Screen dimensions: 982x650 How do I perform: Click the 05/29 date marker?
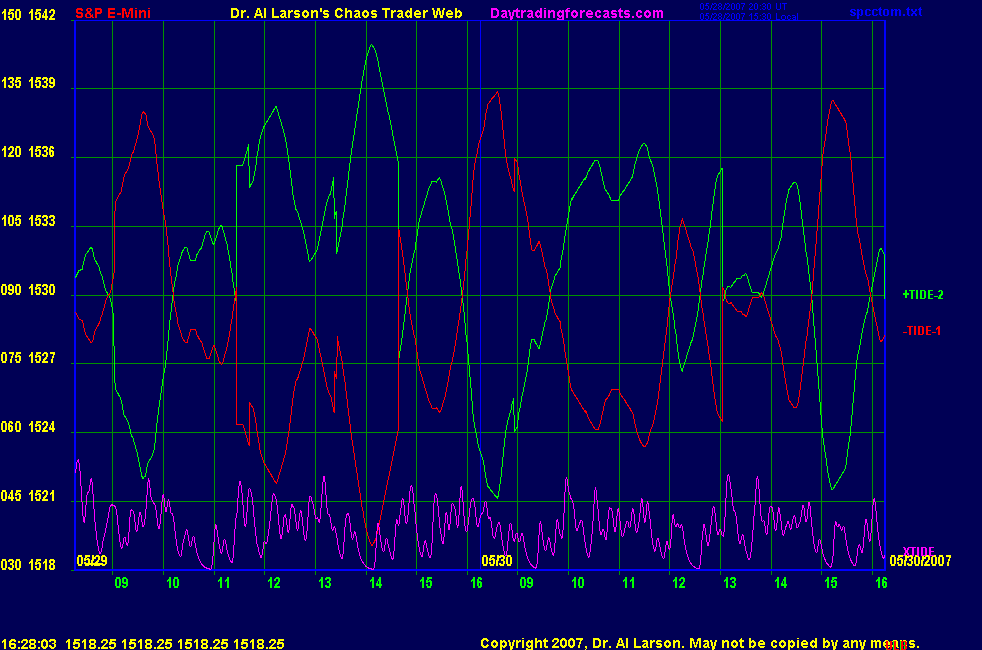coord(92,561)
